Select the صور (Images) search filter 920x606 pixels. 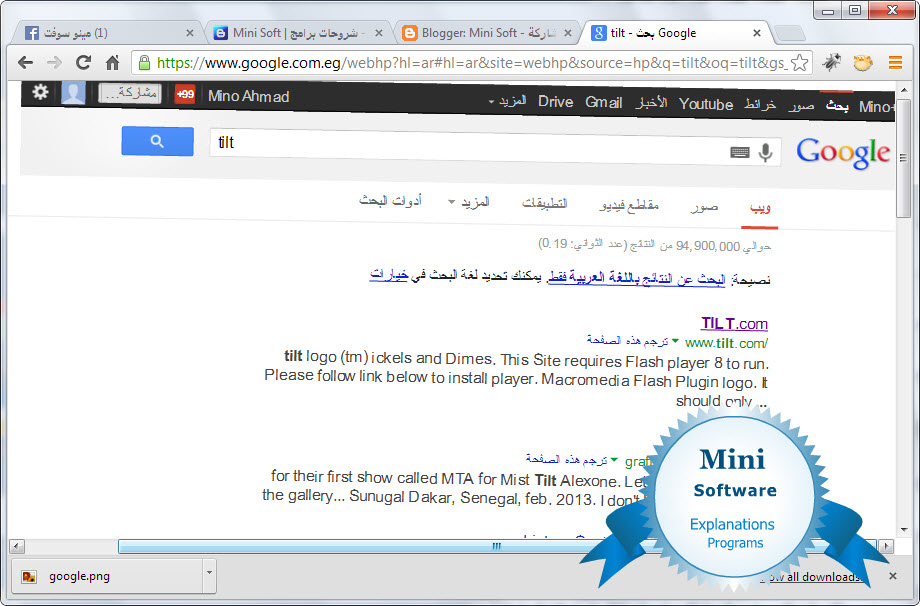(704, 206)
